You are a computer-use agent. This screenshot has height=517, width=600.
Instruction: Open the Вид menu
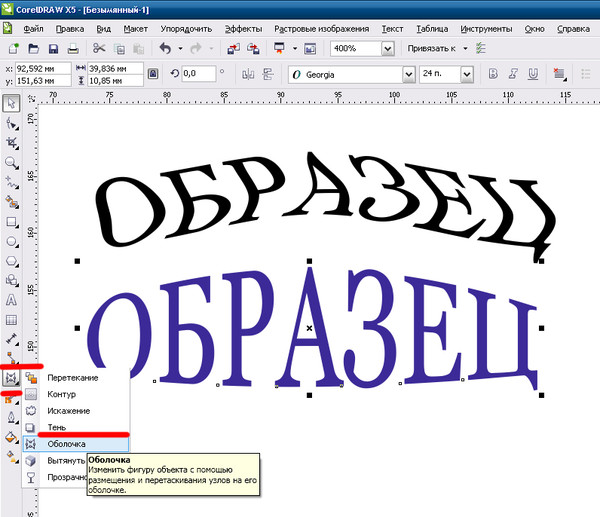tap(103, 29)
